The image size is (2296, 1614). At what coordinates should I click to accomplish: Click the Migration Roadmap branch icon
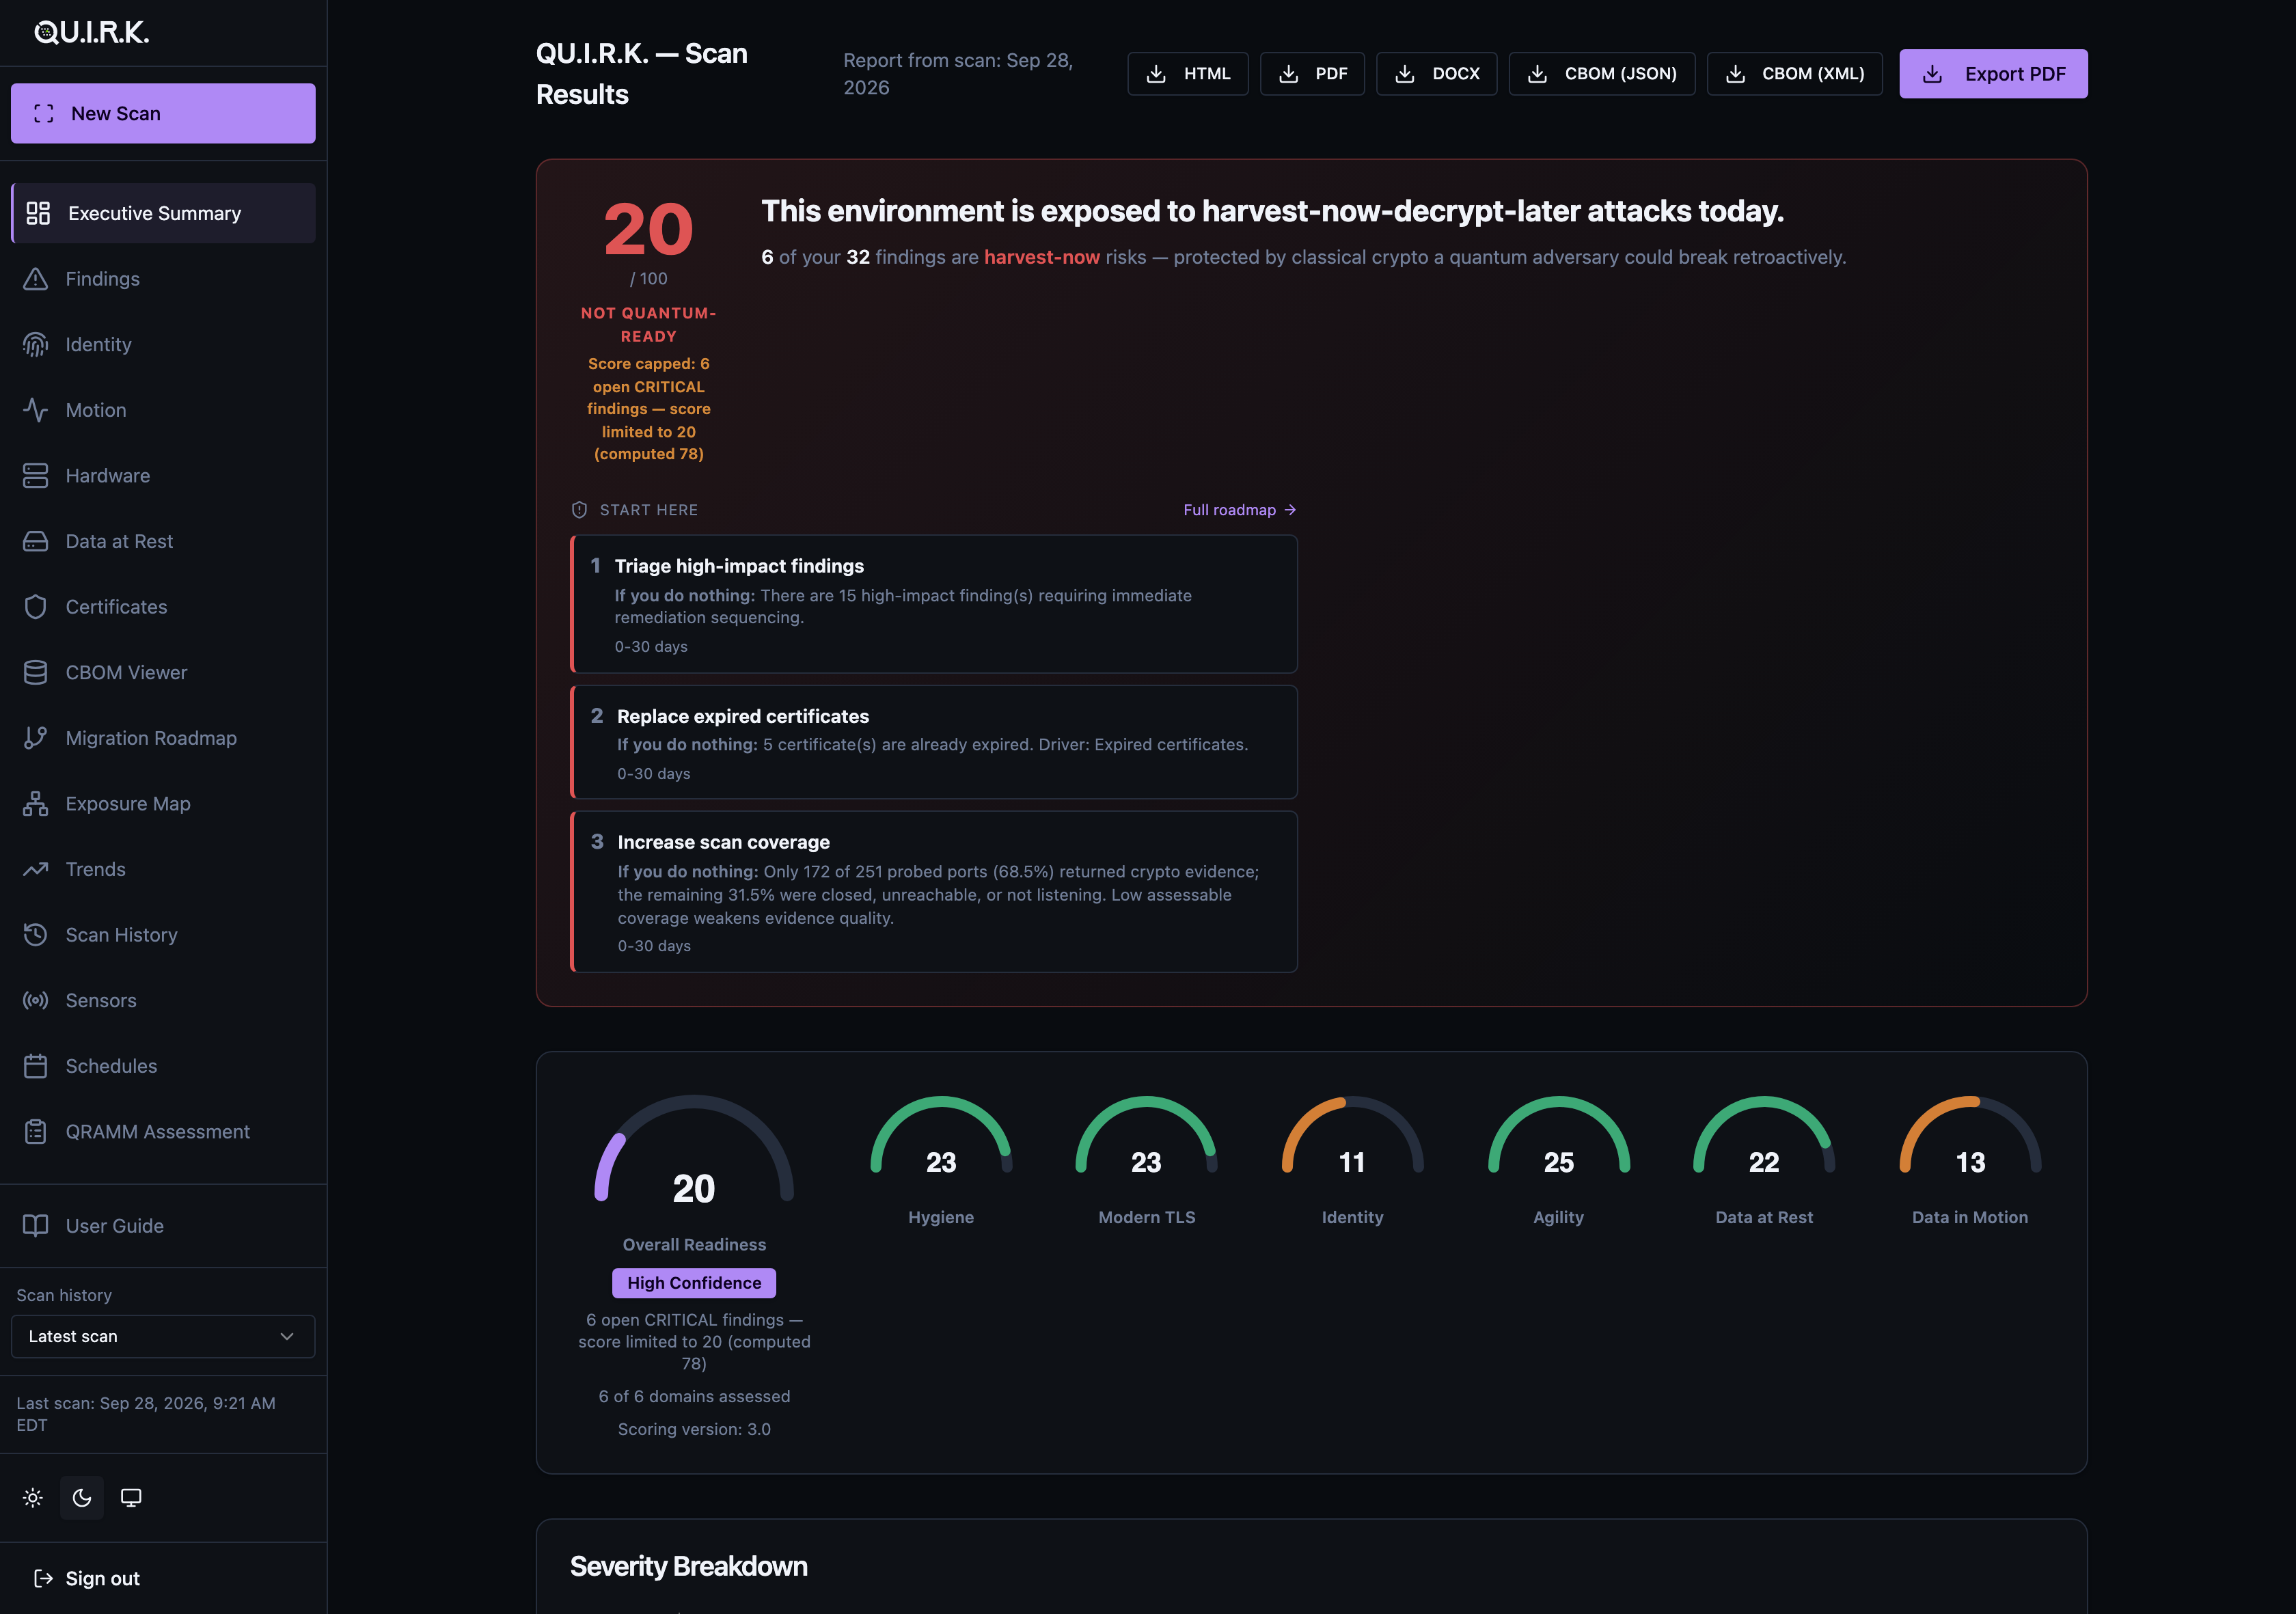[x=36, y=738]
